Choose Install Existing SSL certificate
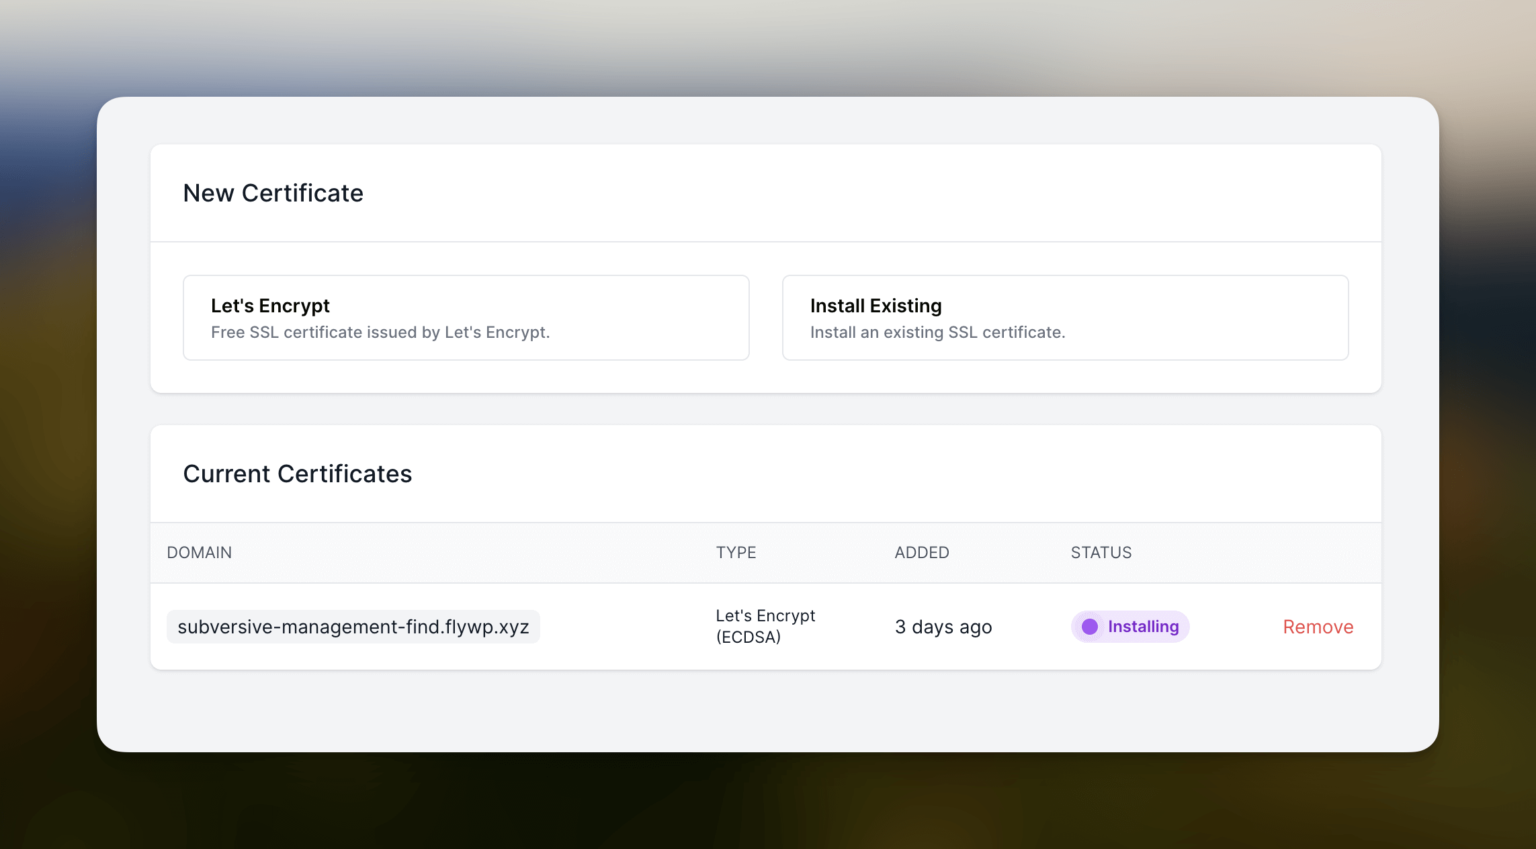This screenshot has width=1536, height=849. pyautogui.click(x=1065, y=317)
